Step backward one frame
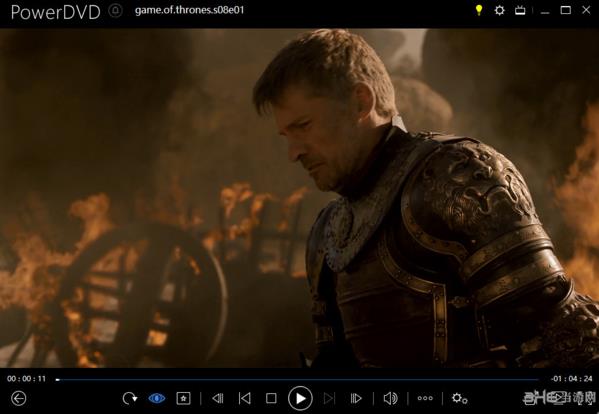Viewport: 599px width, 414px height. (218, 398)
